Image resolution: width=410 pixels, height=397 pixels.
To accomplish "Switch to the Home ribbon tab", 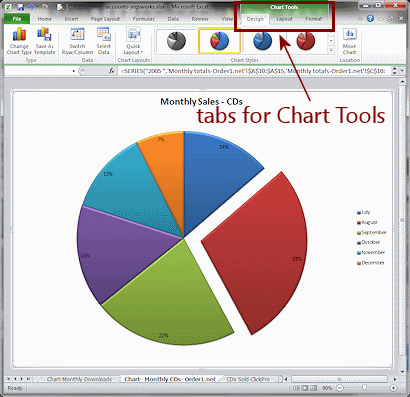I will (x=45, y=19).
